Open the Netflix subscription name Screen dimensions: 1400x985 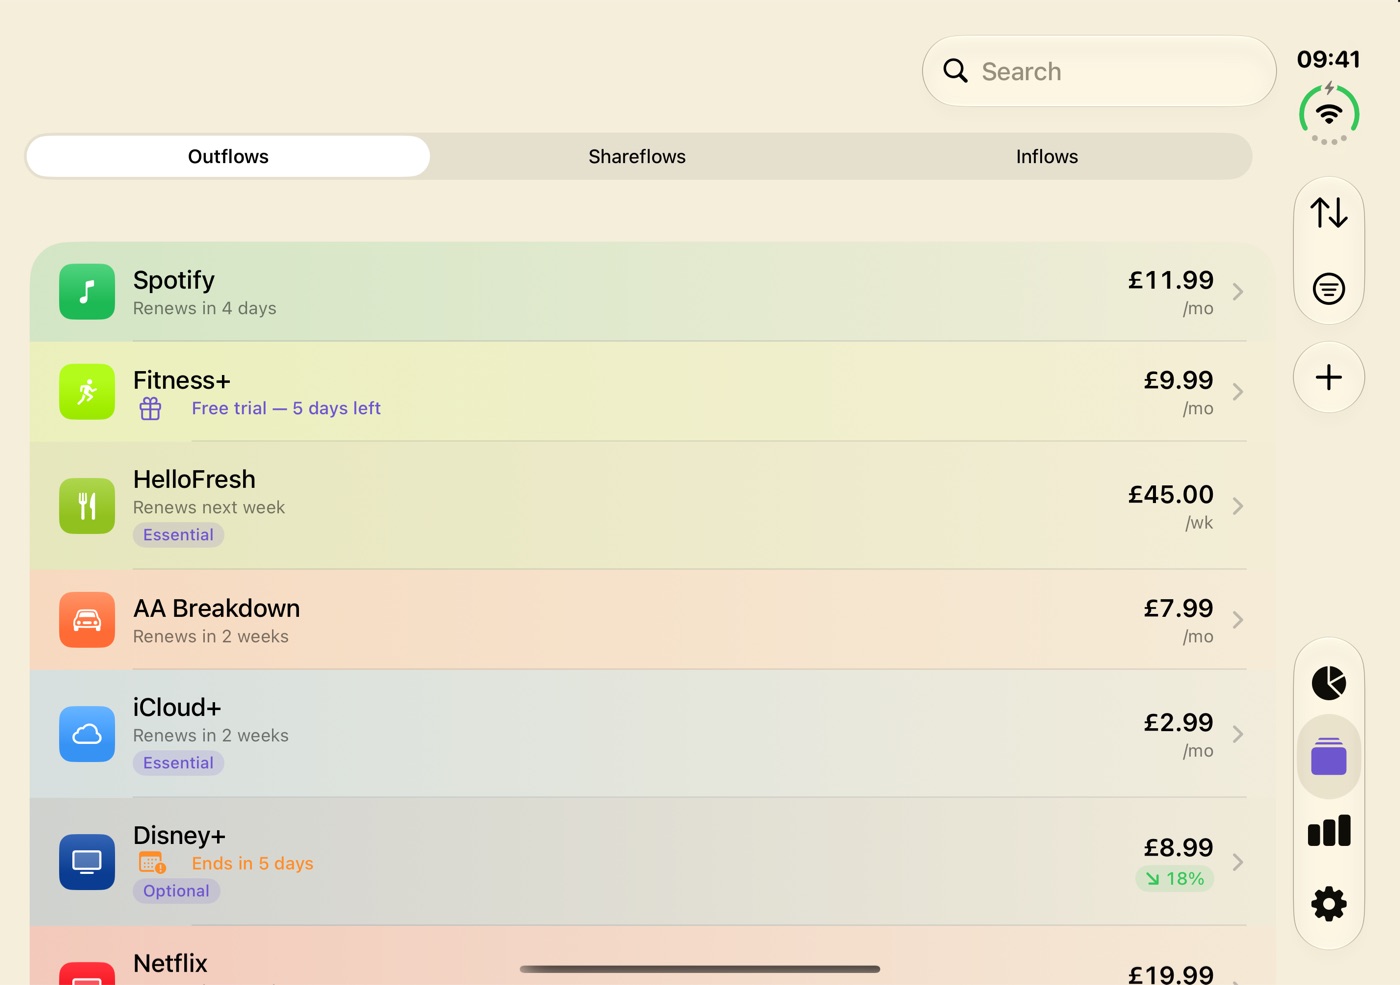click(170, 963)
